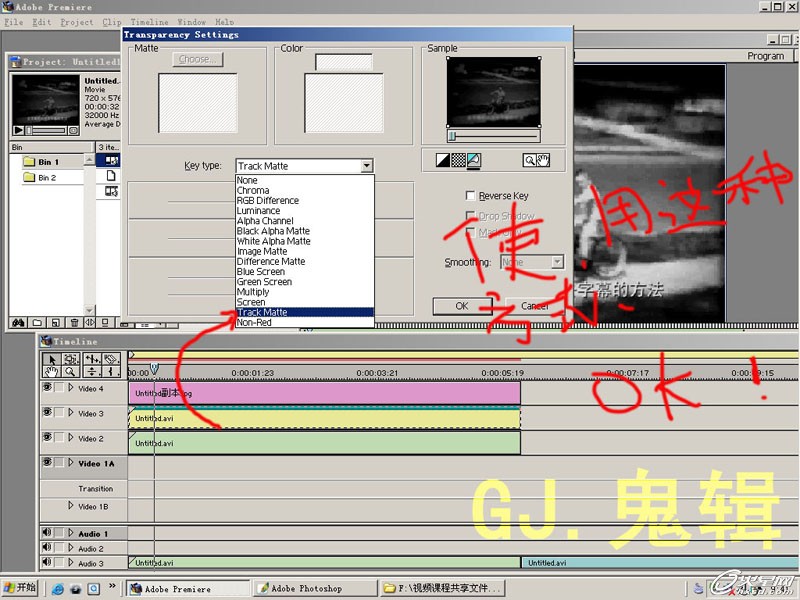800x600 pixels.
Task: Click the Create Item icon in Project
Action: point(56,322)
